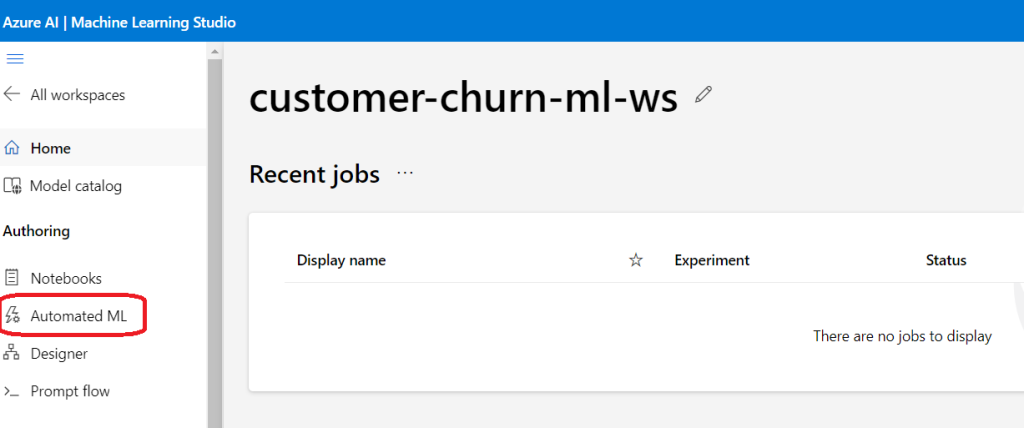1024x428 pixels.
Task: Click 'There are no jobs to display' text
Action: tap(902, 337)
